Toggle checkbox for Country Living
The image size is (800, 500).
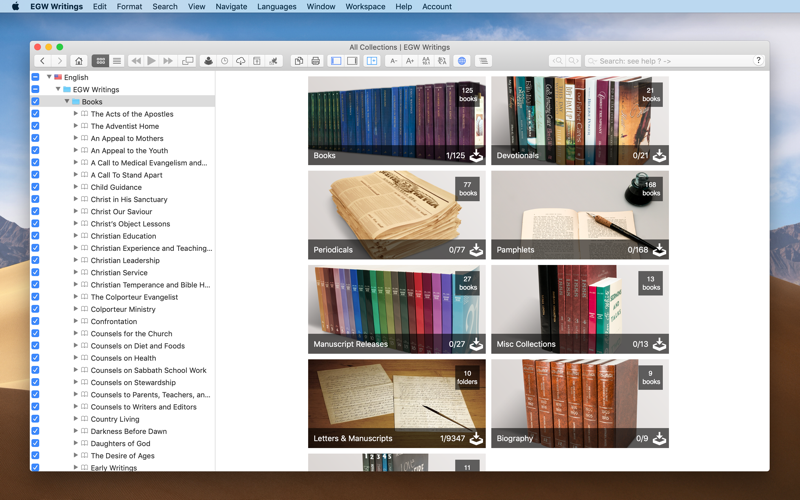coord(35,419)
